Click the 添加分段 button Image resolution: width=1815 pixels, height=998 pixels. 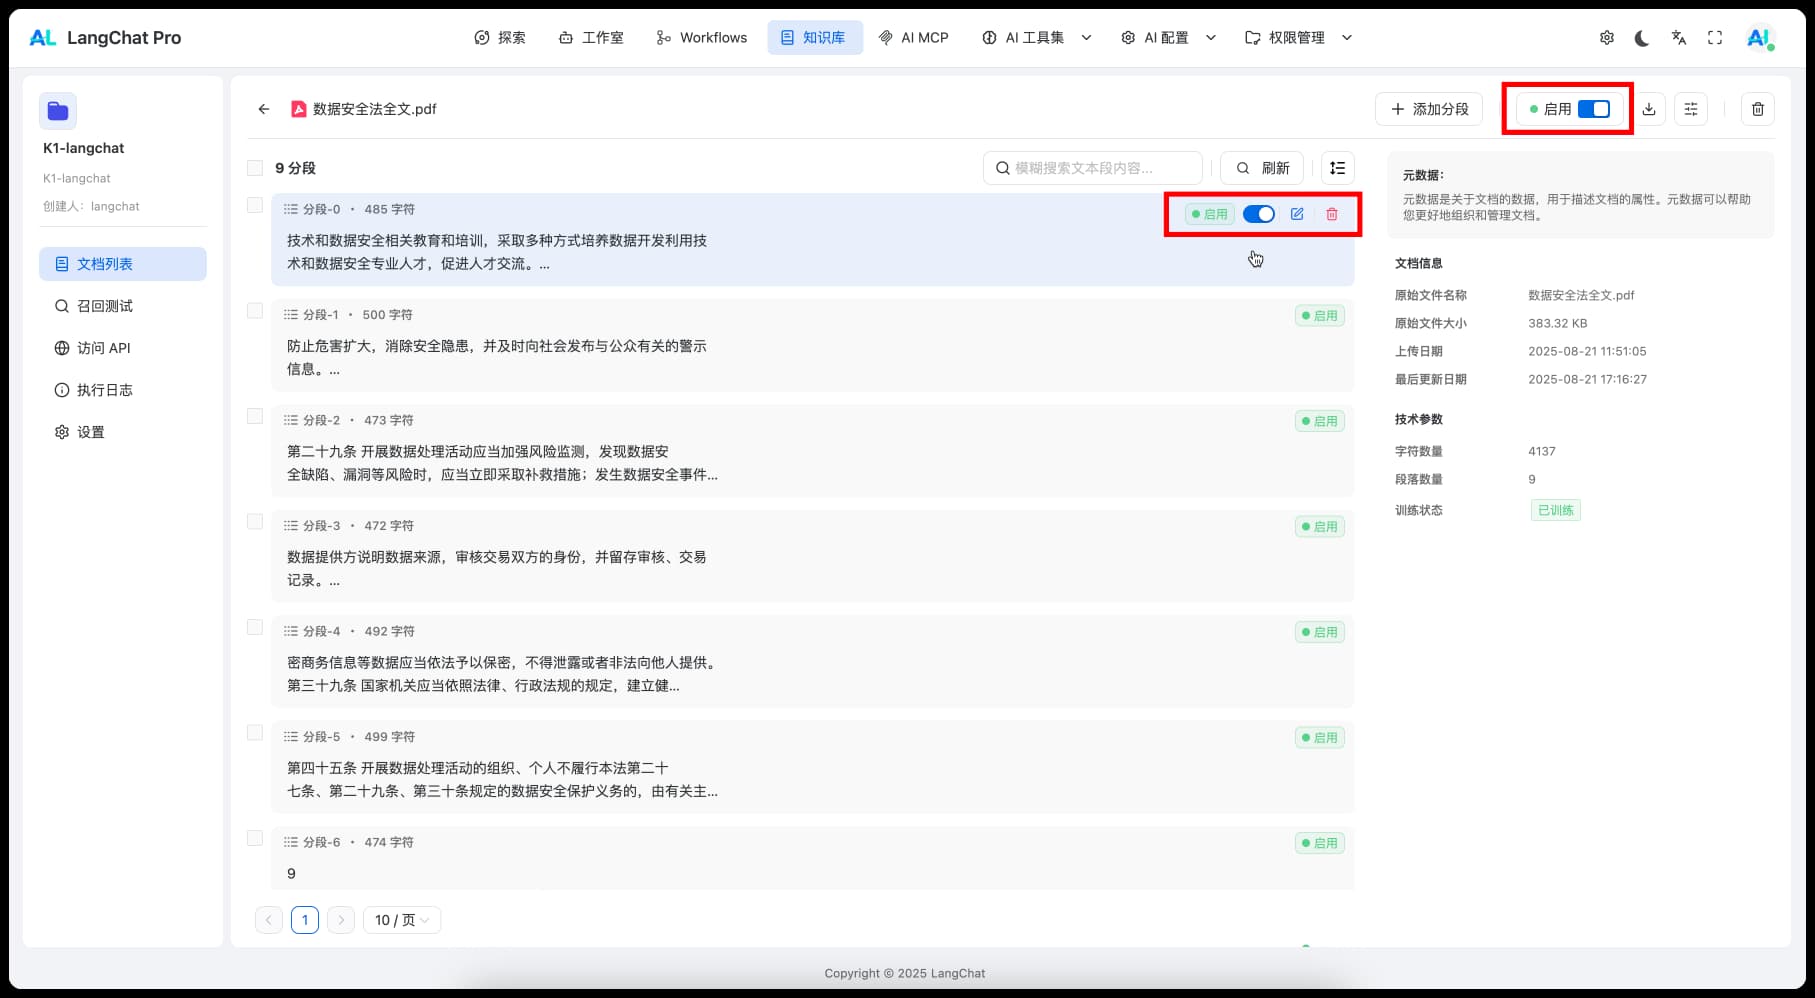pos(1429,109)
